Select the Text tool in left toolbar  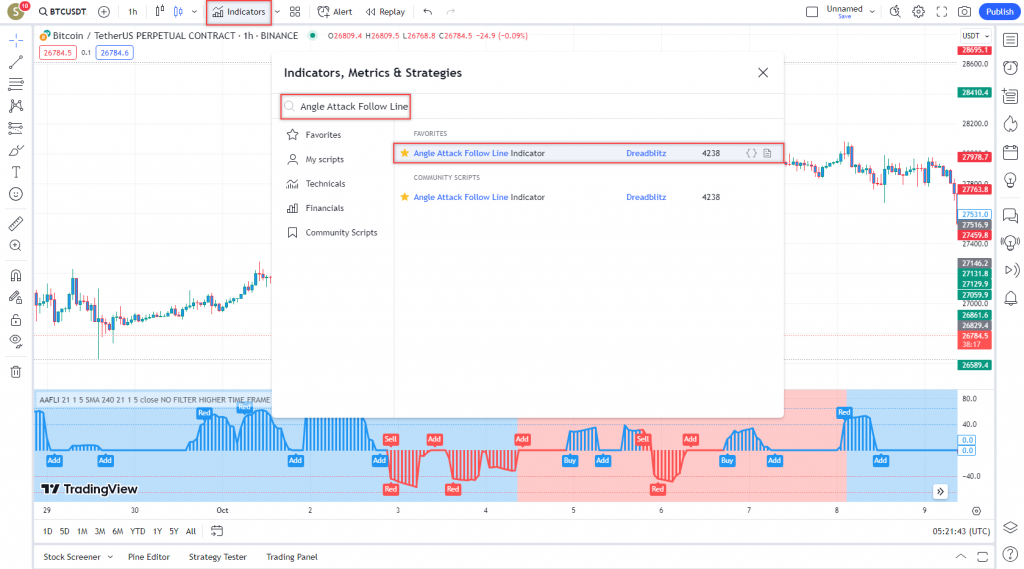[x=16, y=171]
